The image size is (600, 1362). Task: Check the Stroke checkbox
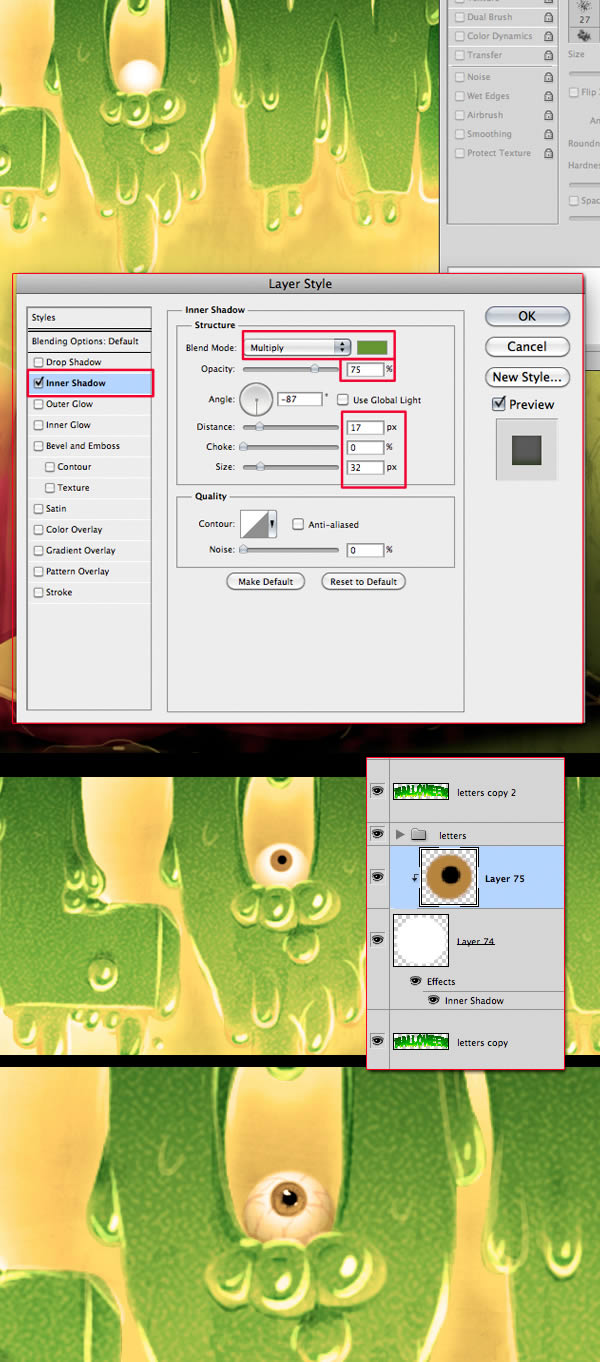[x=39, y=593]
